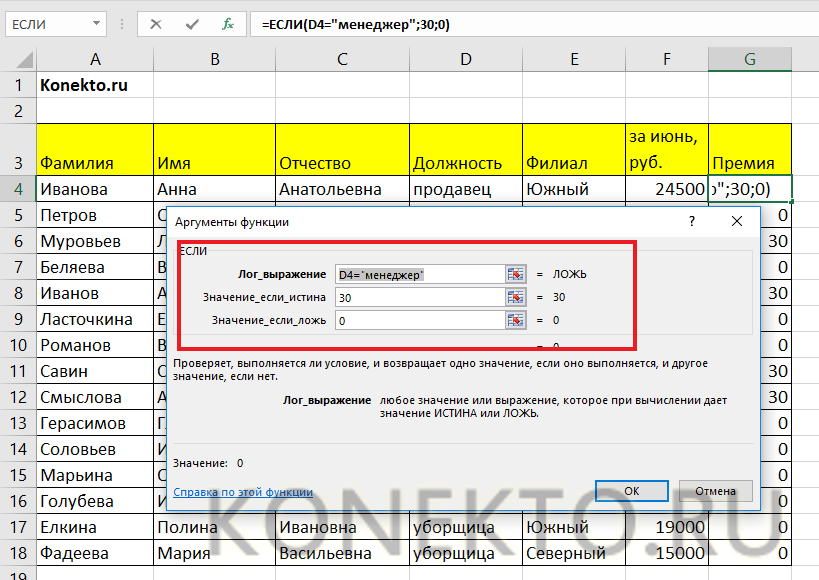Click the Значение_если_истина input field

pos(418,297)
